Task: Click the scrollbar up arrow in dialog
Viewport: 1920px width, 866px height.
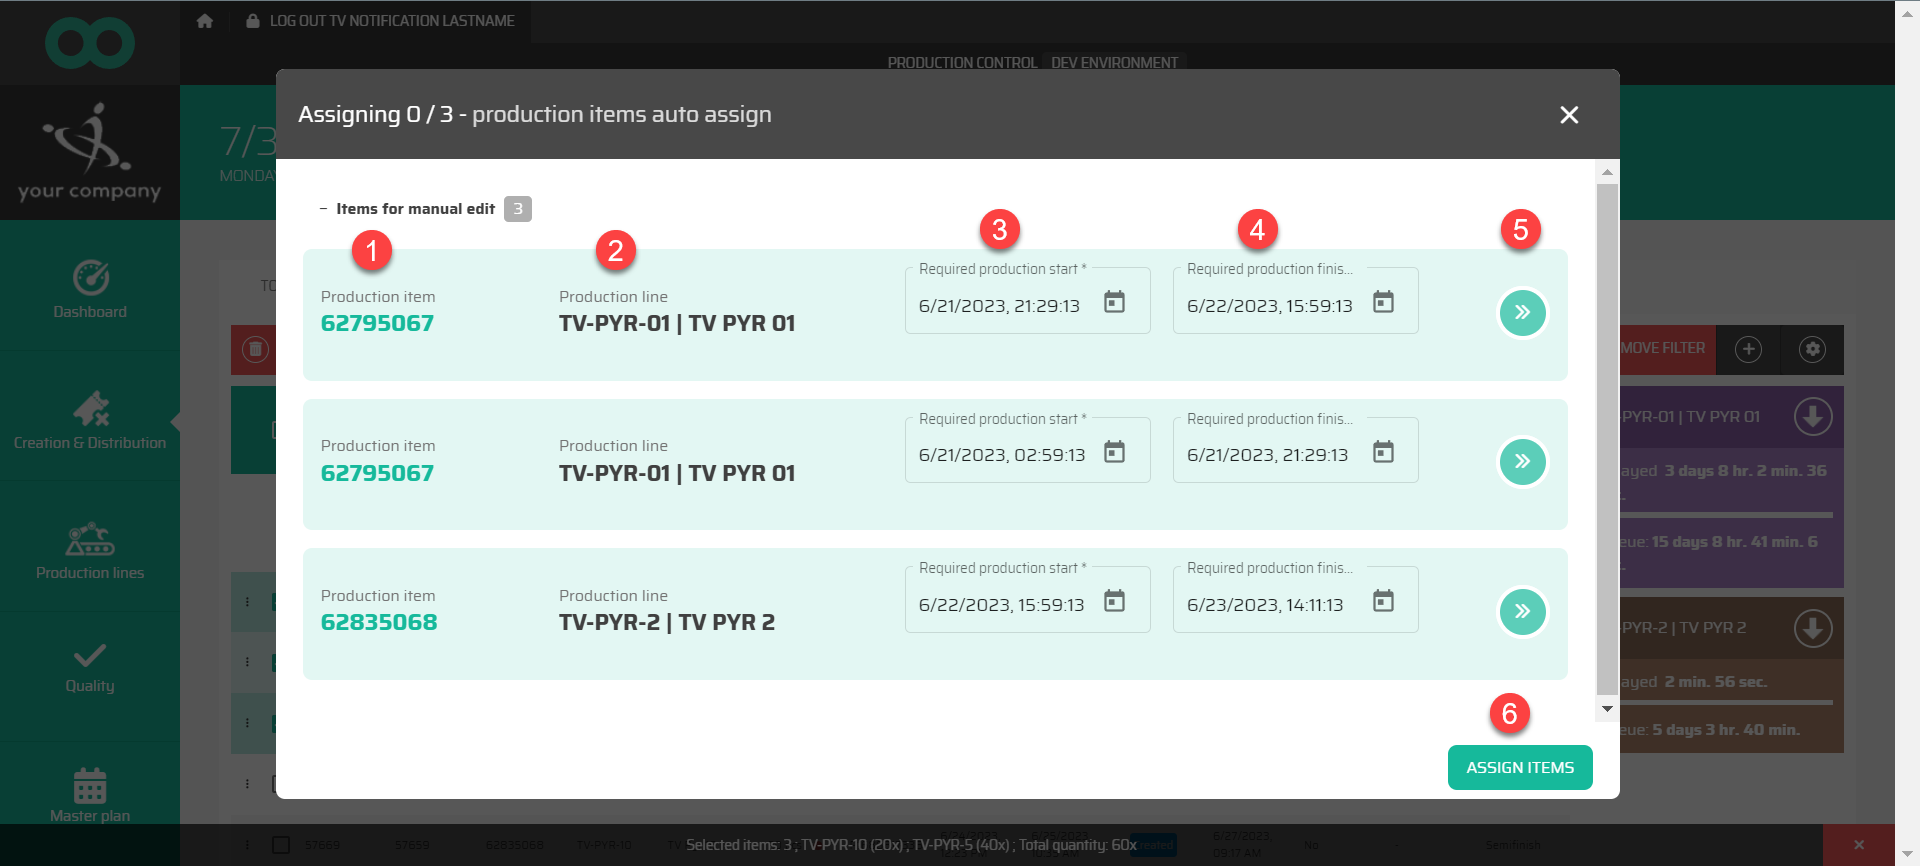Action: click(x=1607, y=172)
